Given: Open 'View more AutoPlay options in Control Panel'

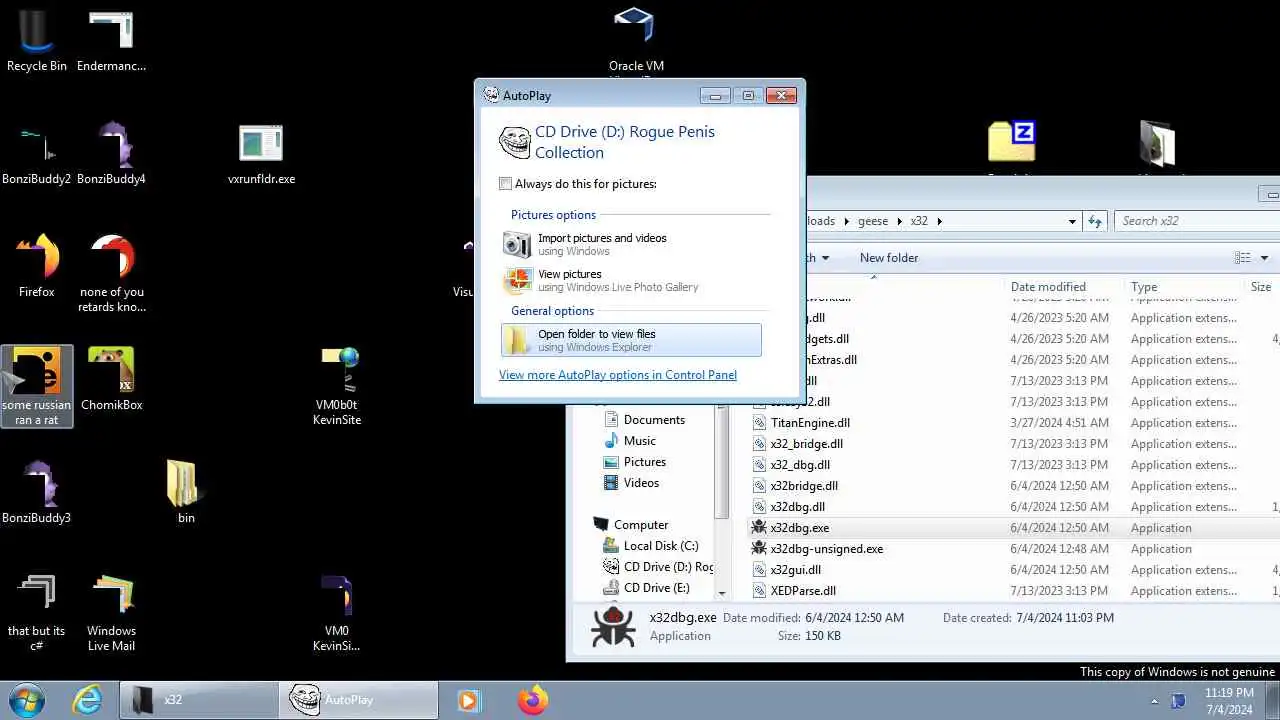Looking at the screenshot, I should tap(618, 375).
